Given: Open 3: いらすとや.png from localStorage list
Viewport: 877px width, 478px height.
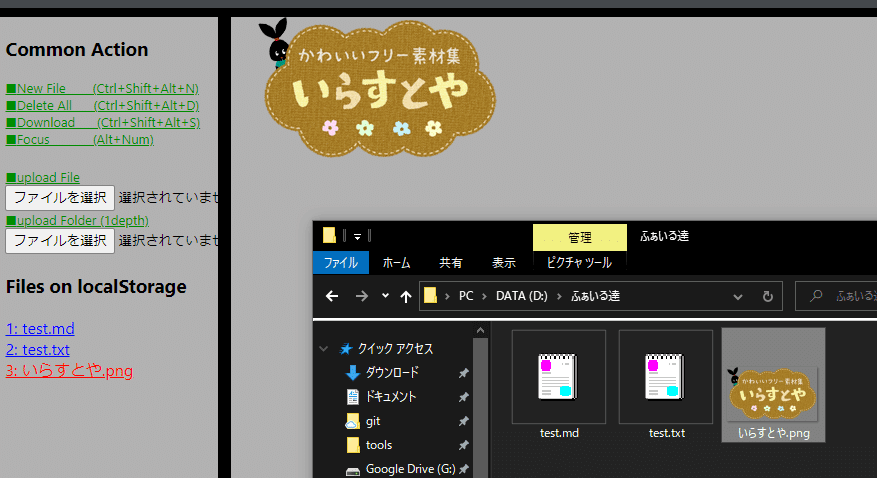Looking at the screenshot, I should click(x=69, y=371).
